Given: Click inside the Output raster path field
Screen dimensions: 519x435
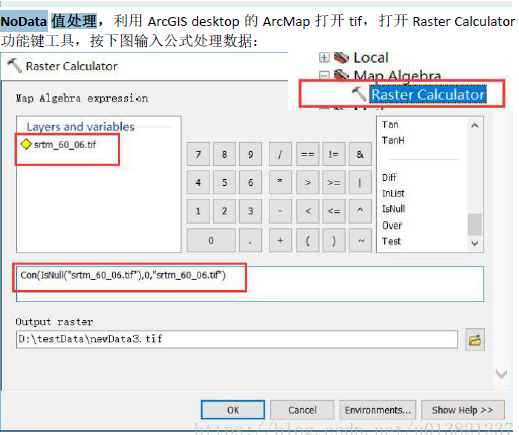Looking at the screenshot, I should [237, 339].
